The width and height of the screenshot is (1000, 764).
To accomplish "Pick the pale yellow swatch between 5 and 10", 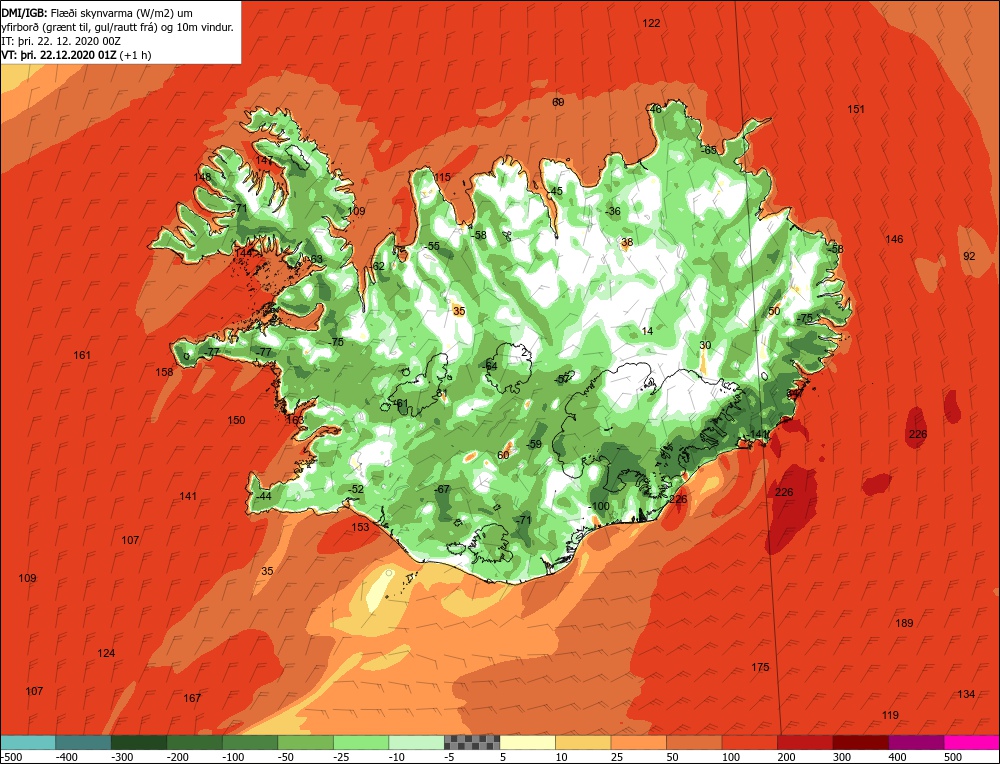I will (527, 742).
